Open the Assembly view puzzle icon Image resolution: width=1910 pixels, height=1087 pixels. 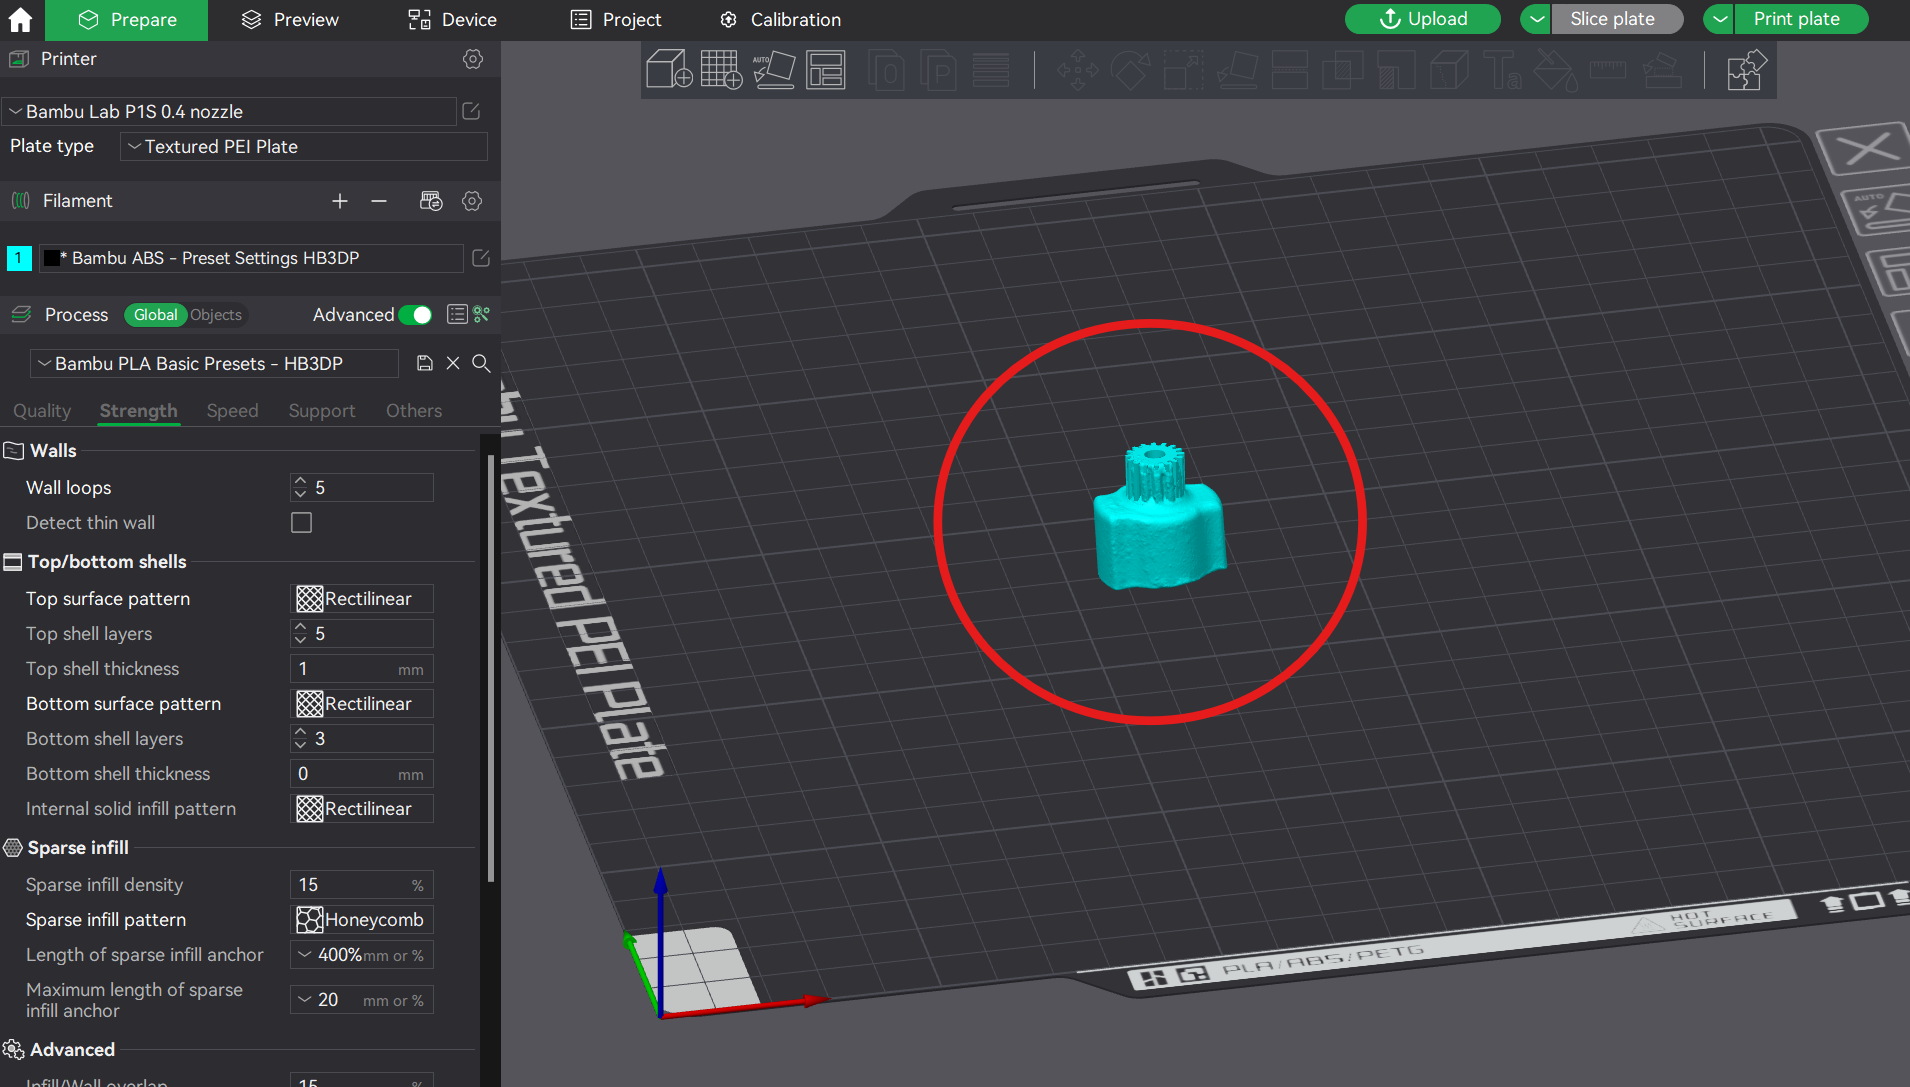(1746, 71)
